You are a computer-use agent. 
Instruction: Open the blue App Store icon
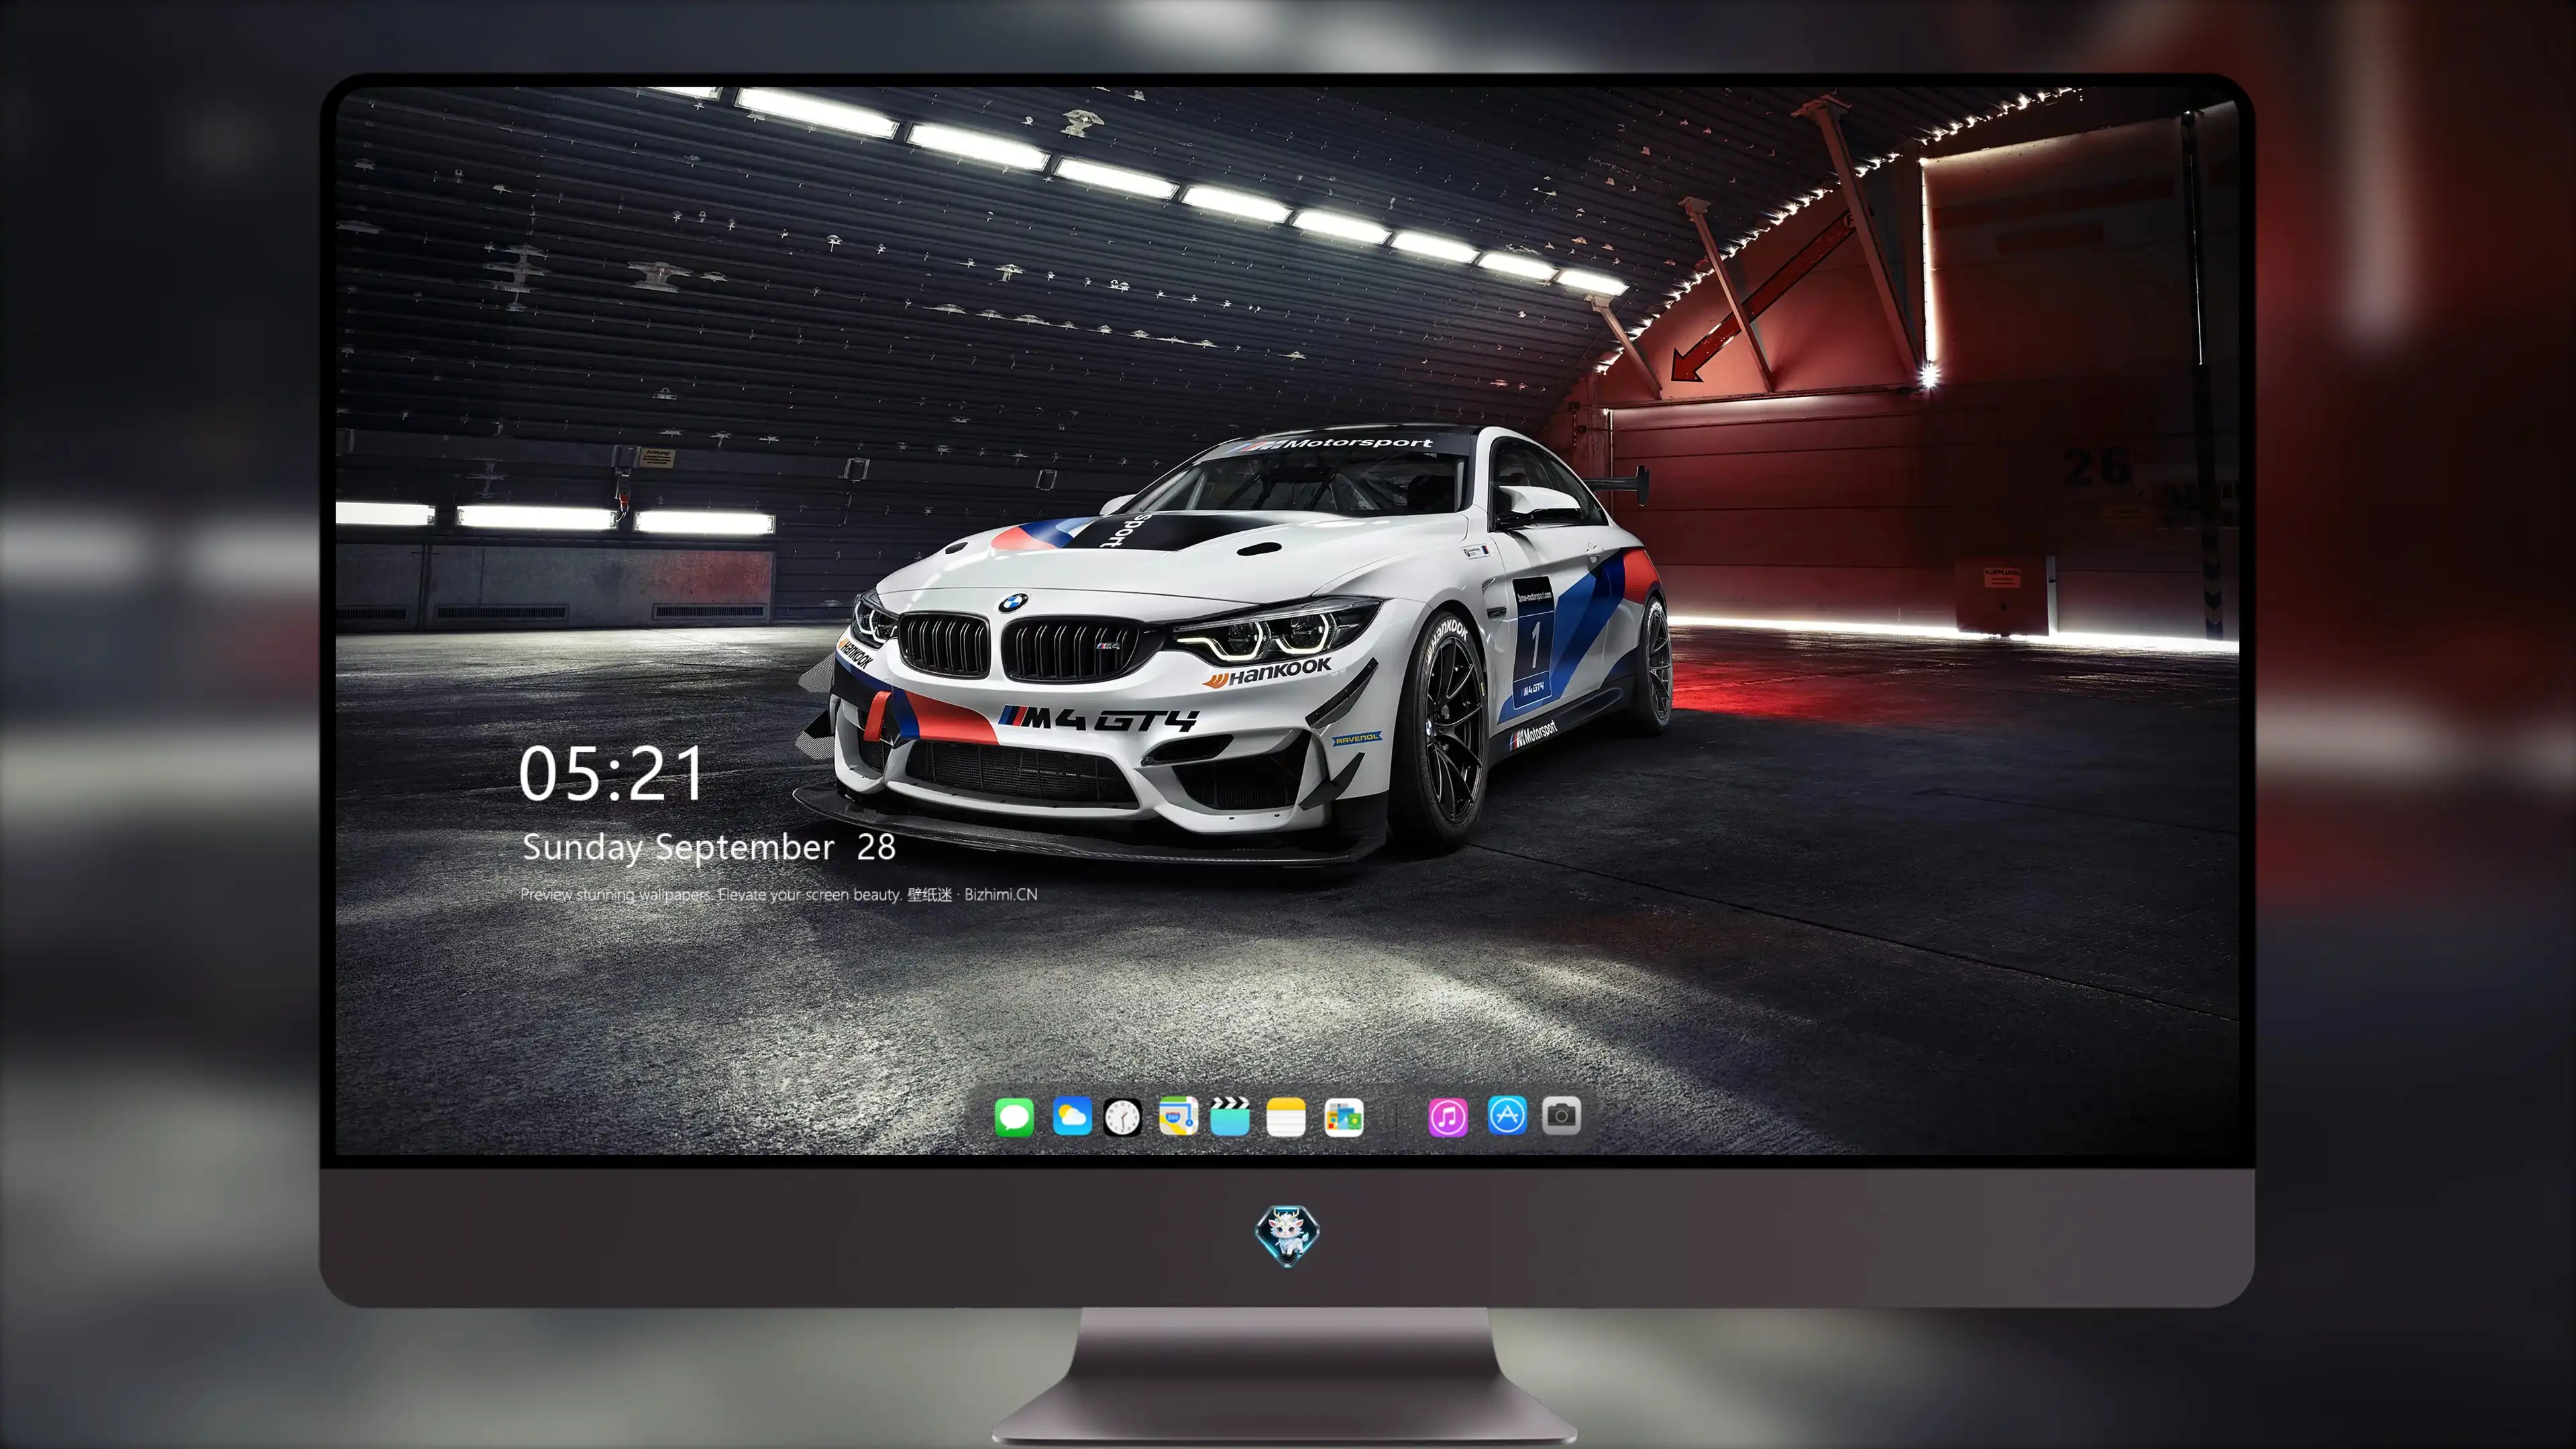[x=1507, y=1115]
